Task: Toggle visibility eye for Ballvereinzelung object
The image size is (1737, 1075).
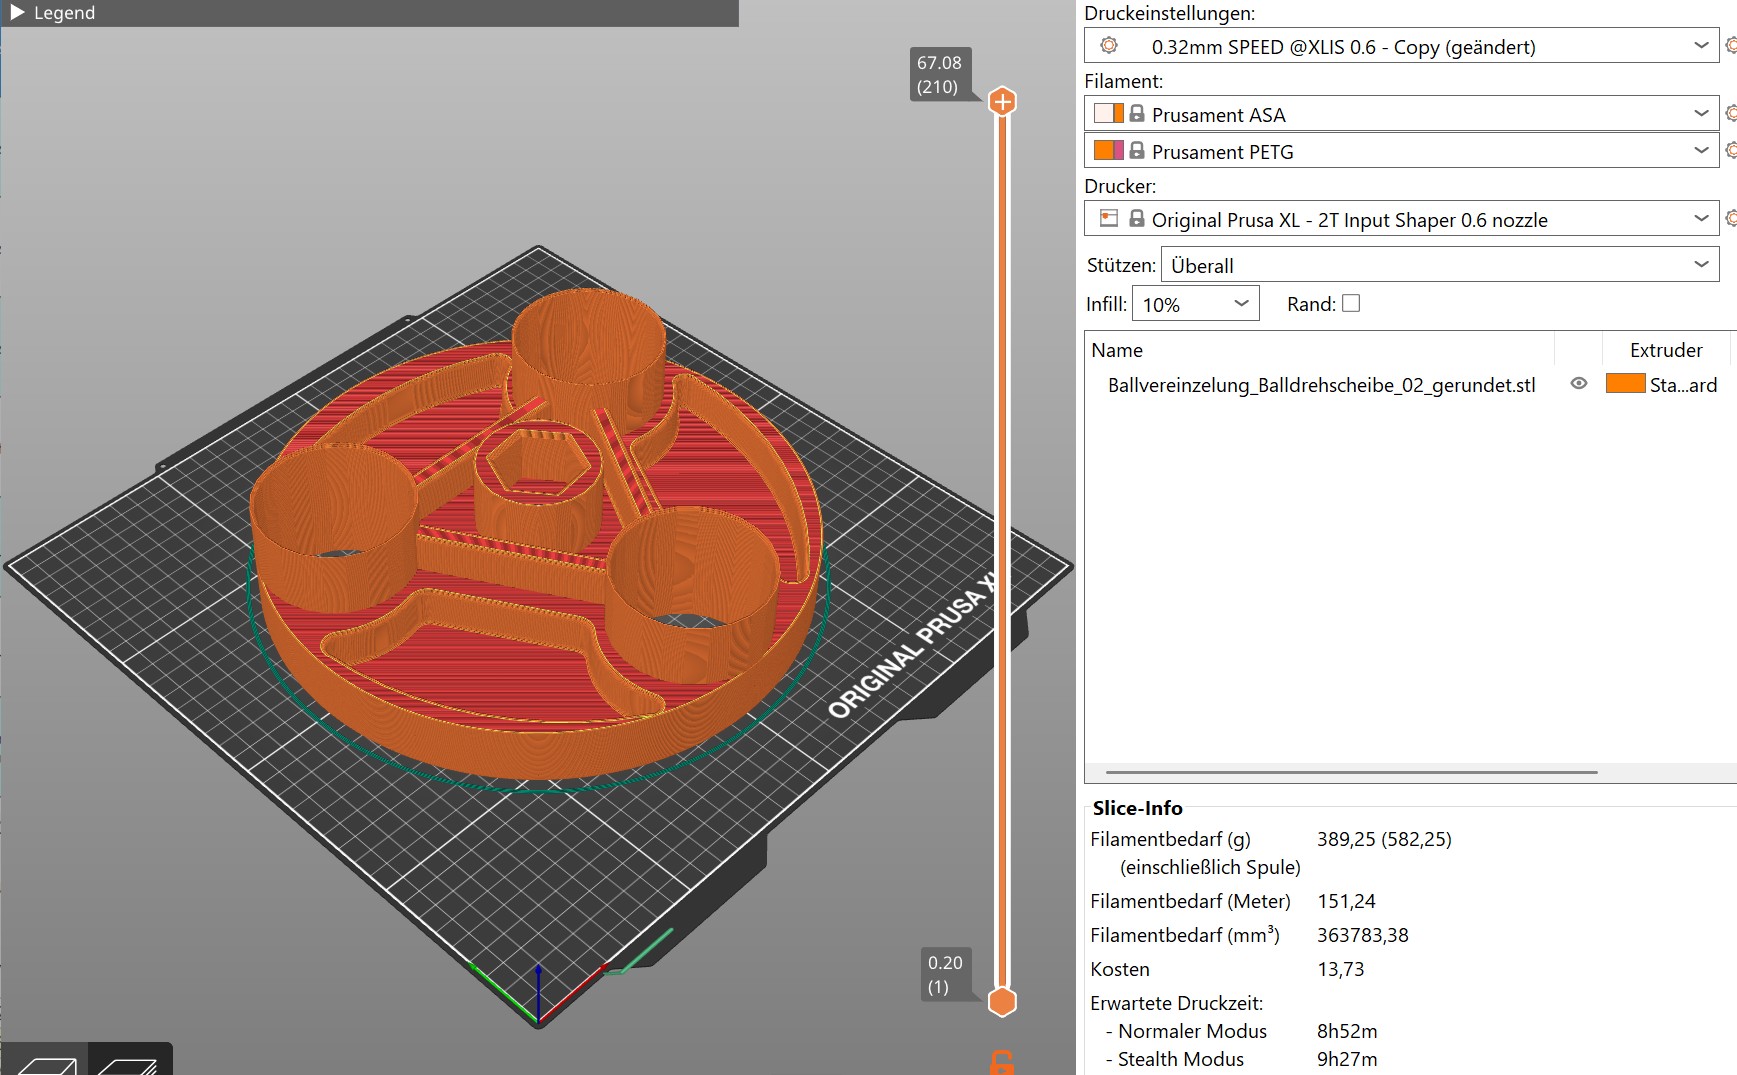Action: (1579, 383)
